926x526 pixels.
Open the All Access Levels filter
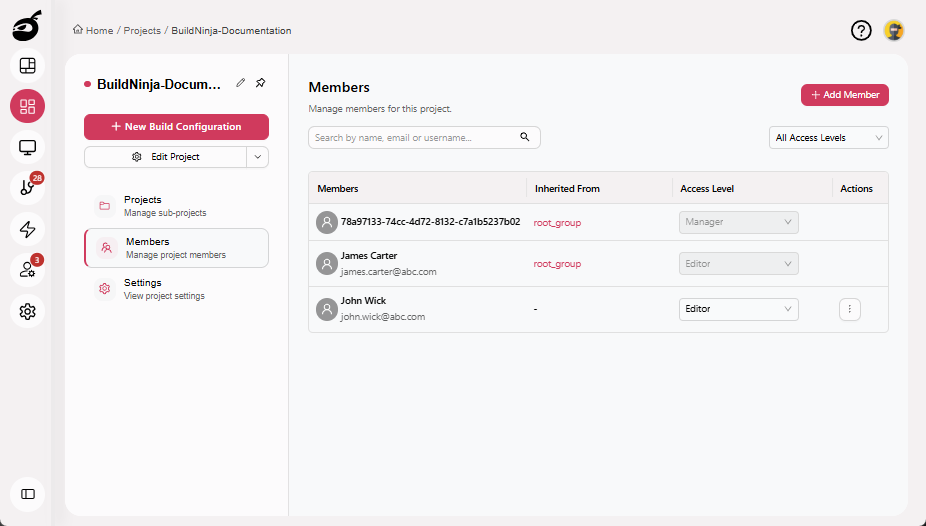tap(829, 138)
